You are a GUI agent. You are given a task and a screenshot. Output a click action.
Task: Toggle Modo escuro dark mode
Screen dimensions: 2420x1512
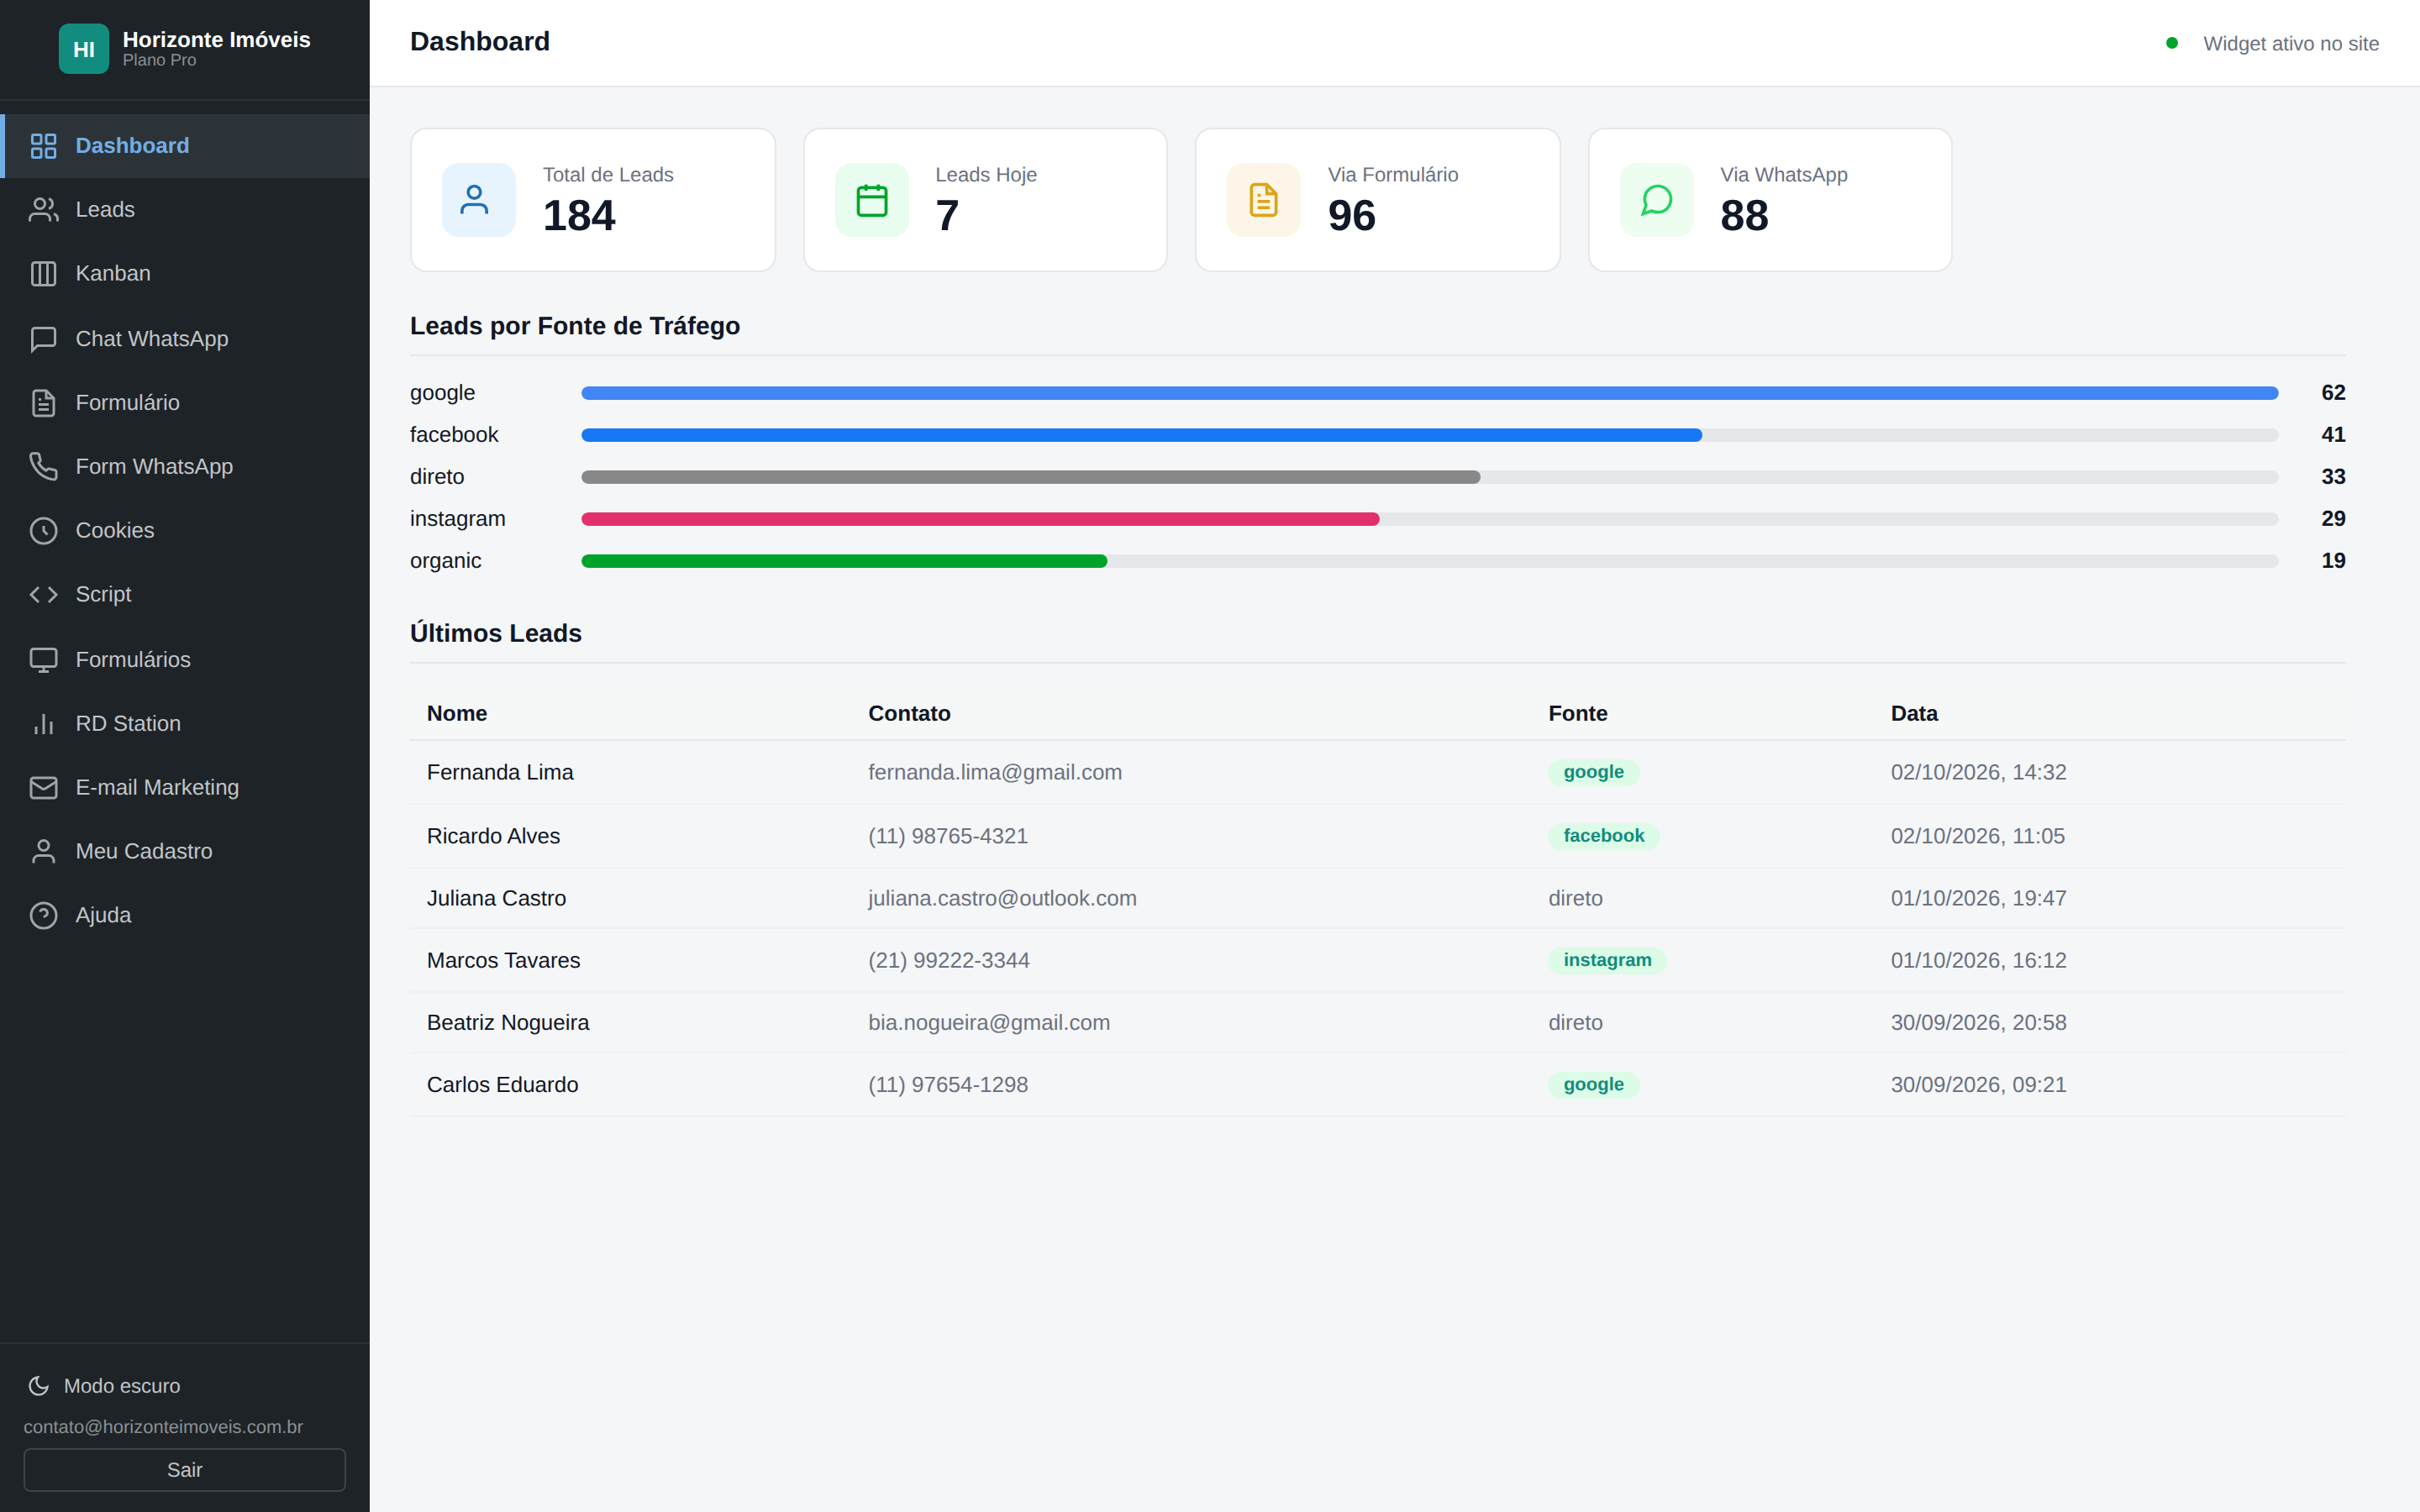pyautogui.click(x=104, y=1386)
